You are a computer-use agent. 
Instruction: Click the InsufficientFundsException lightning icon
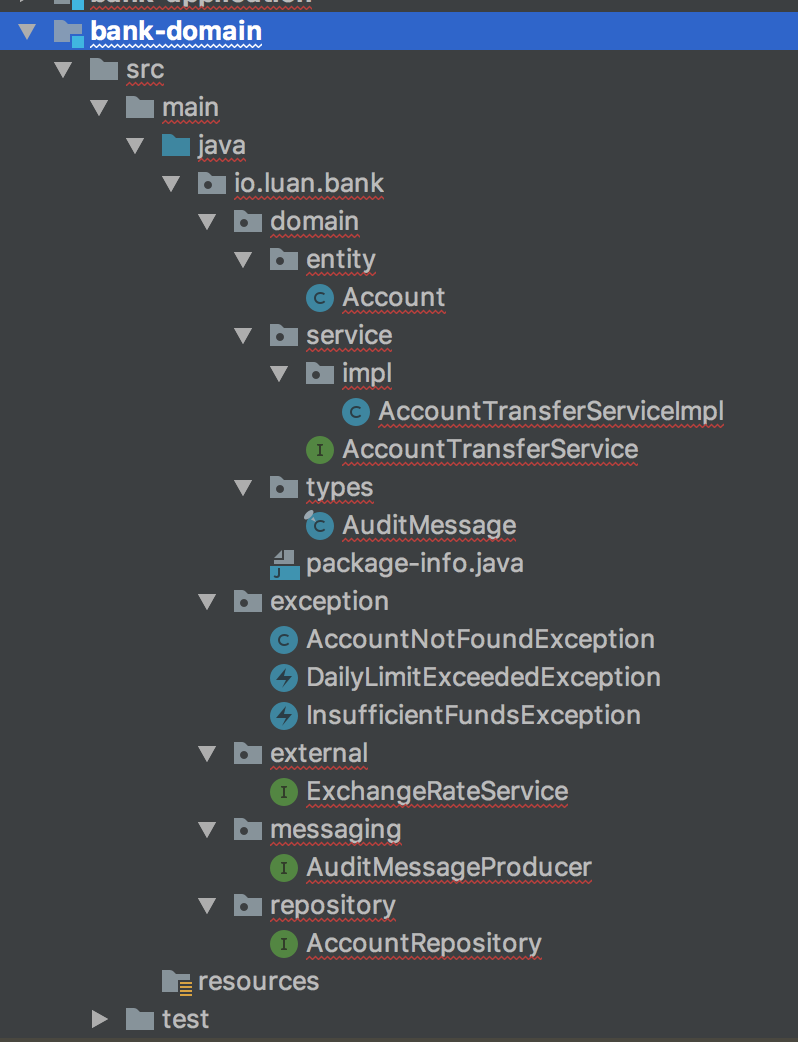[284, 716]
